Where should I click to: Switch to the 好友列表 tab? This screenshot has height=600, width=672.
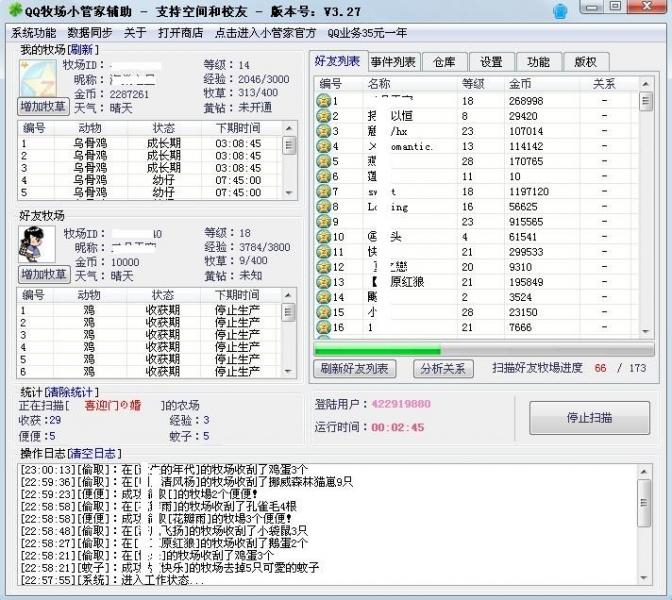pyautogui.click(x=338, y=61)
